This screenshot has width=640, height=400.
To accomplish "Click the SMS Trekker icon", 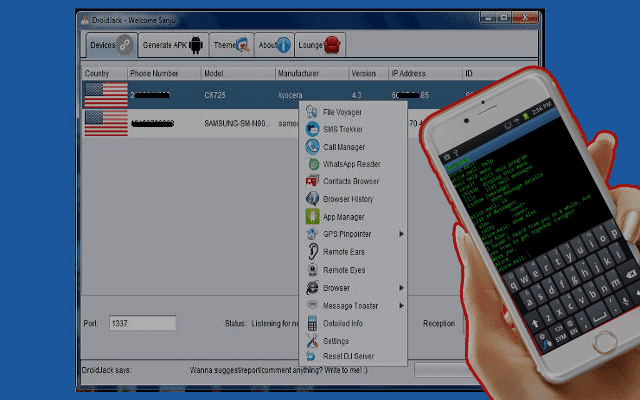I will tap(312, 129).
